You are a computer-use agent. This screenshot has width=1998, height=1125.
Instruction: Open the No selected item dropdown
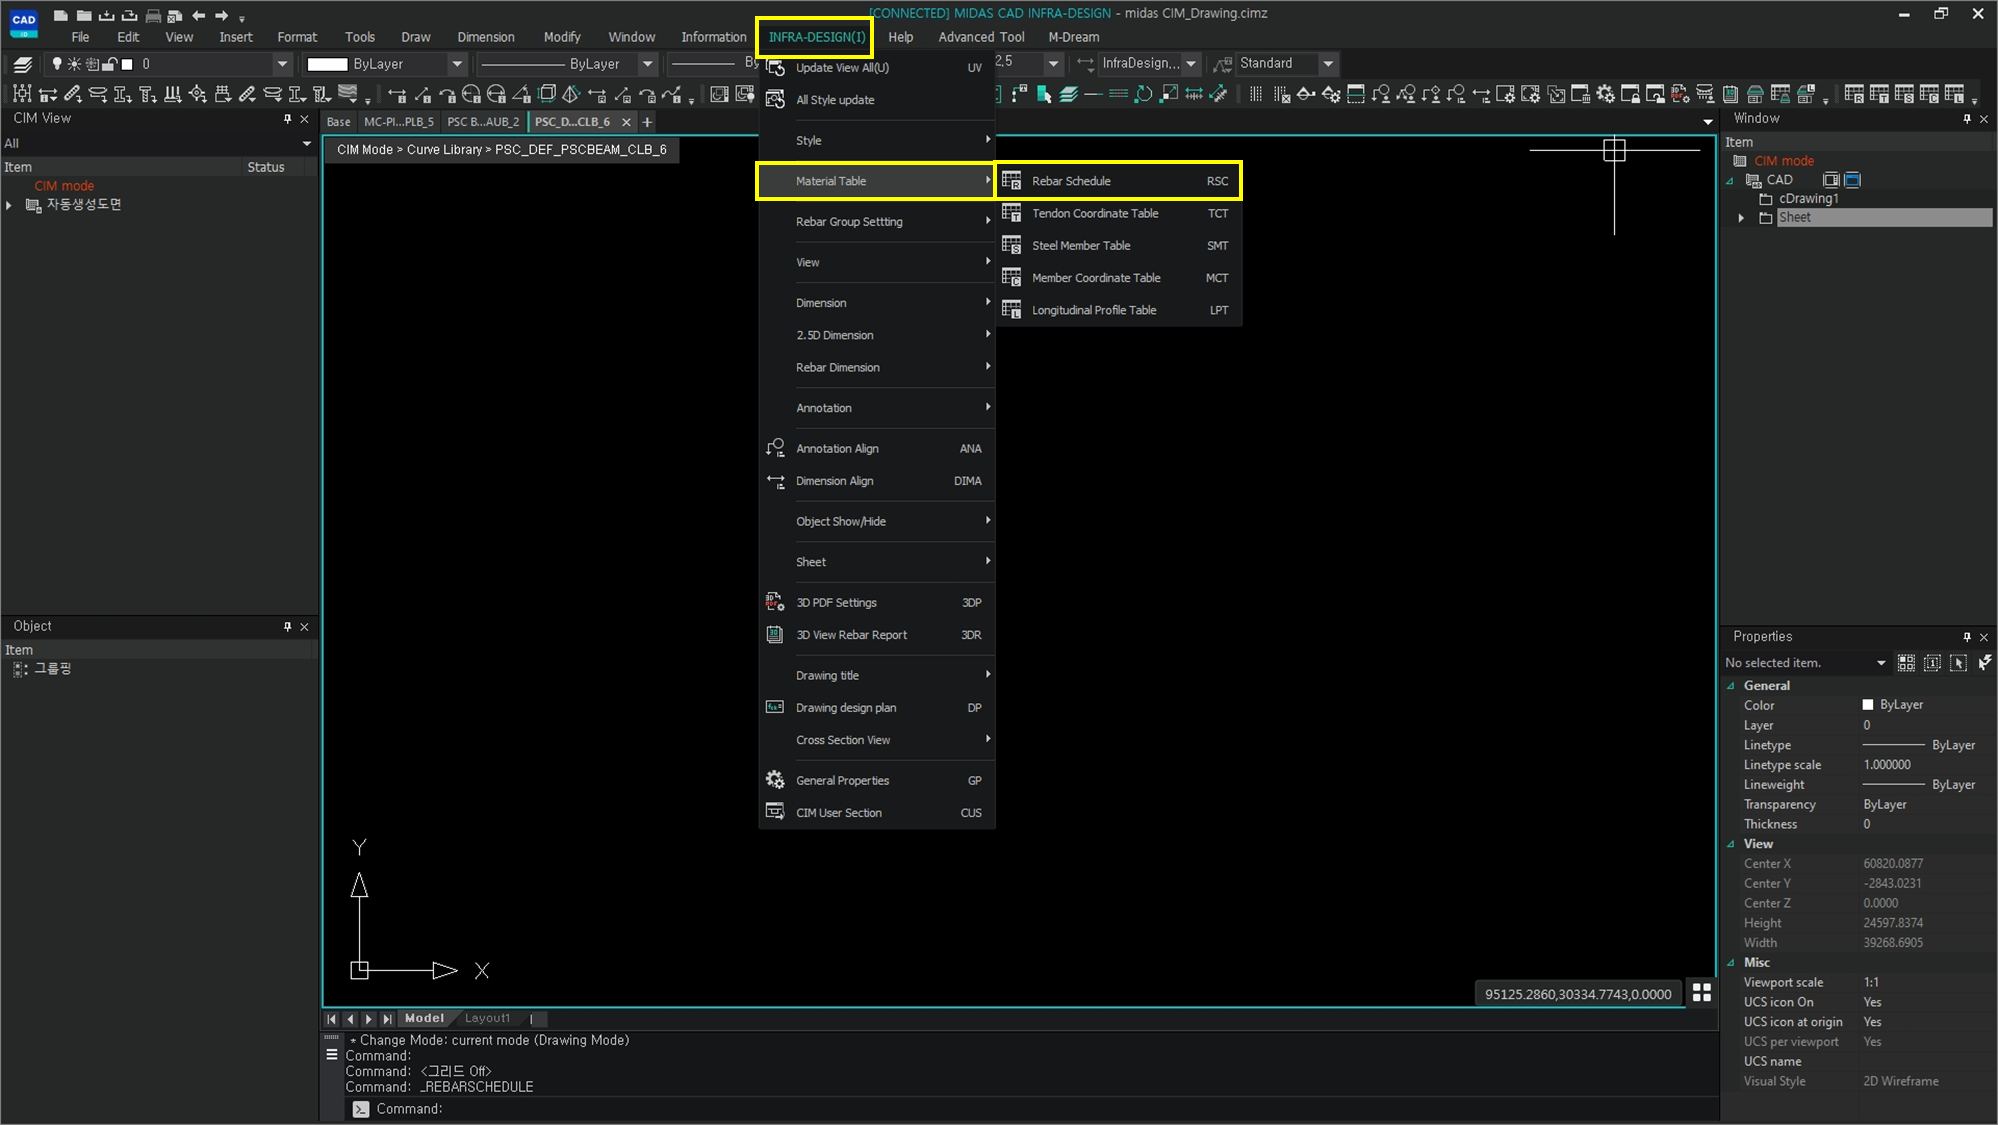coord(1881,663)
